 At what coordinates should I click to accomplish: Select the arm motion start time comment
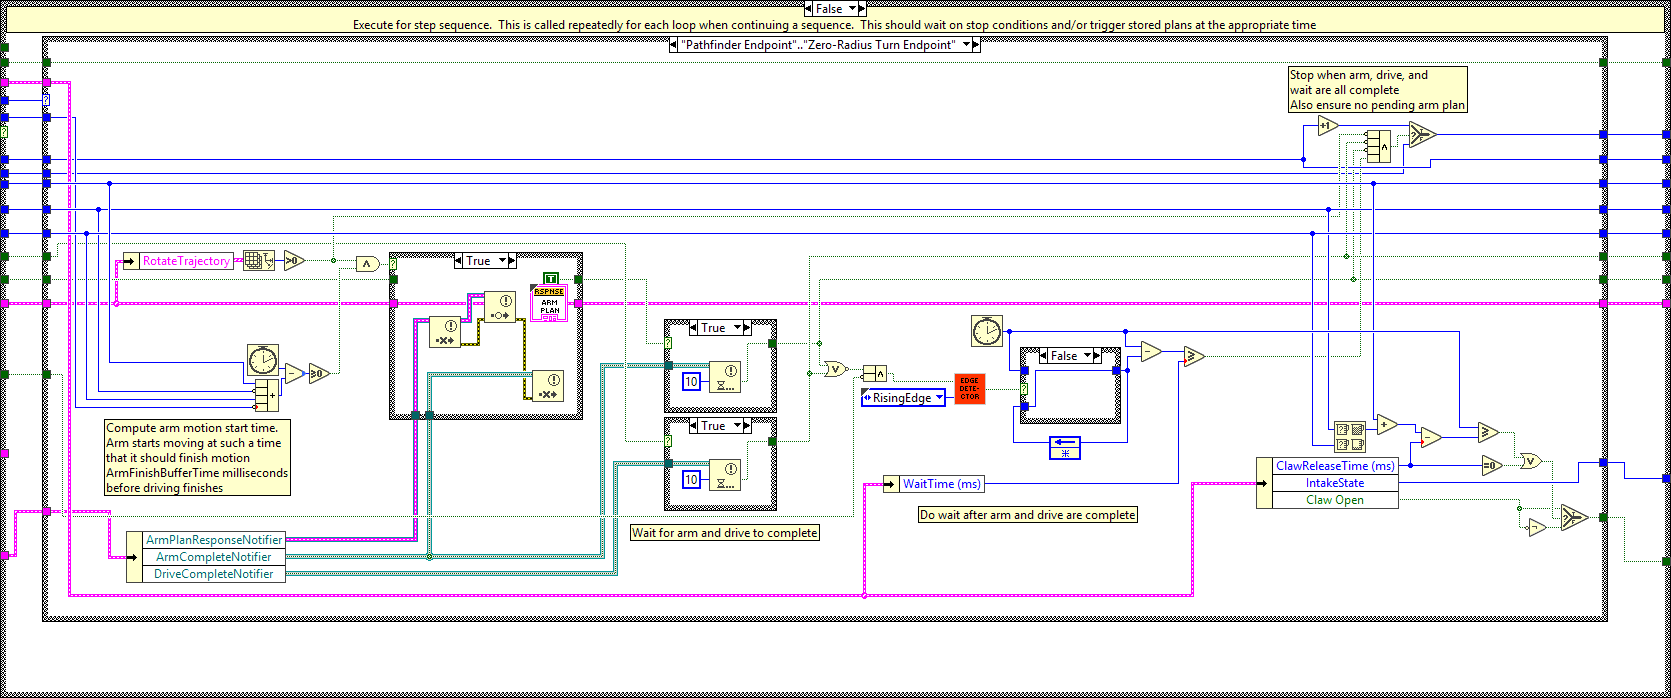coord(198,458)
